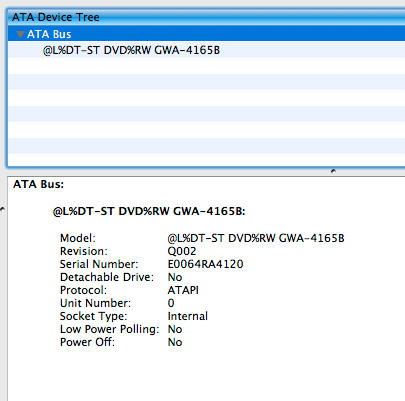The image size is (405, 401).
Task: Click the bold '@L%DT-ST DVD%RW GWA-4165B:' heading
Action: 149,211
